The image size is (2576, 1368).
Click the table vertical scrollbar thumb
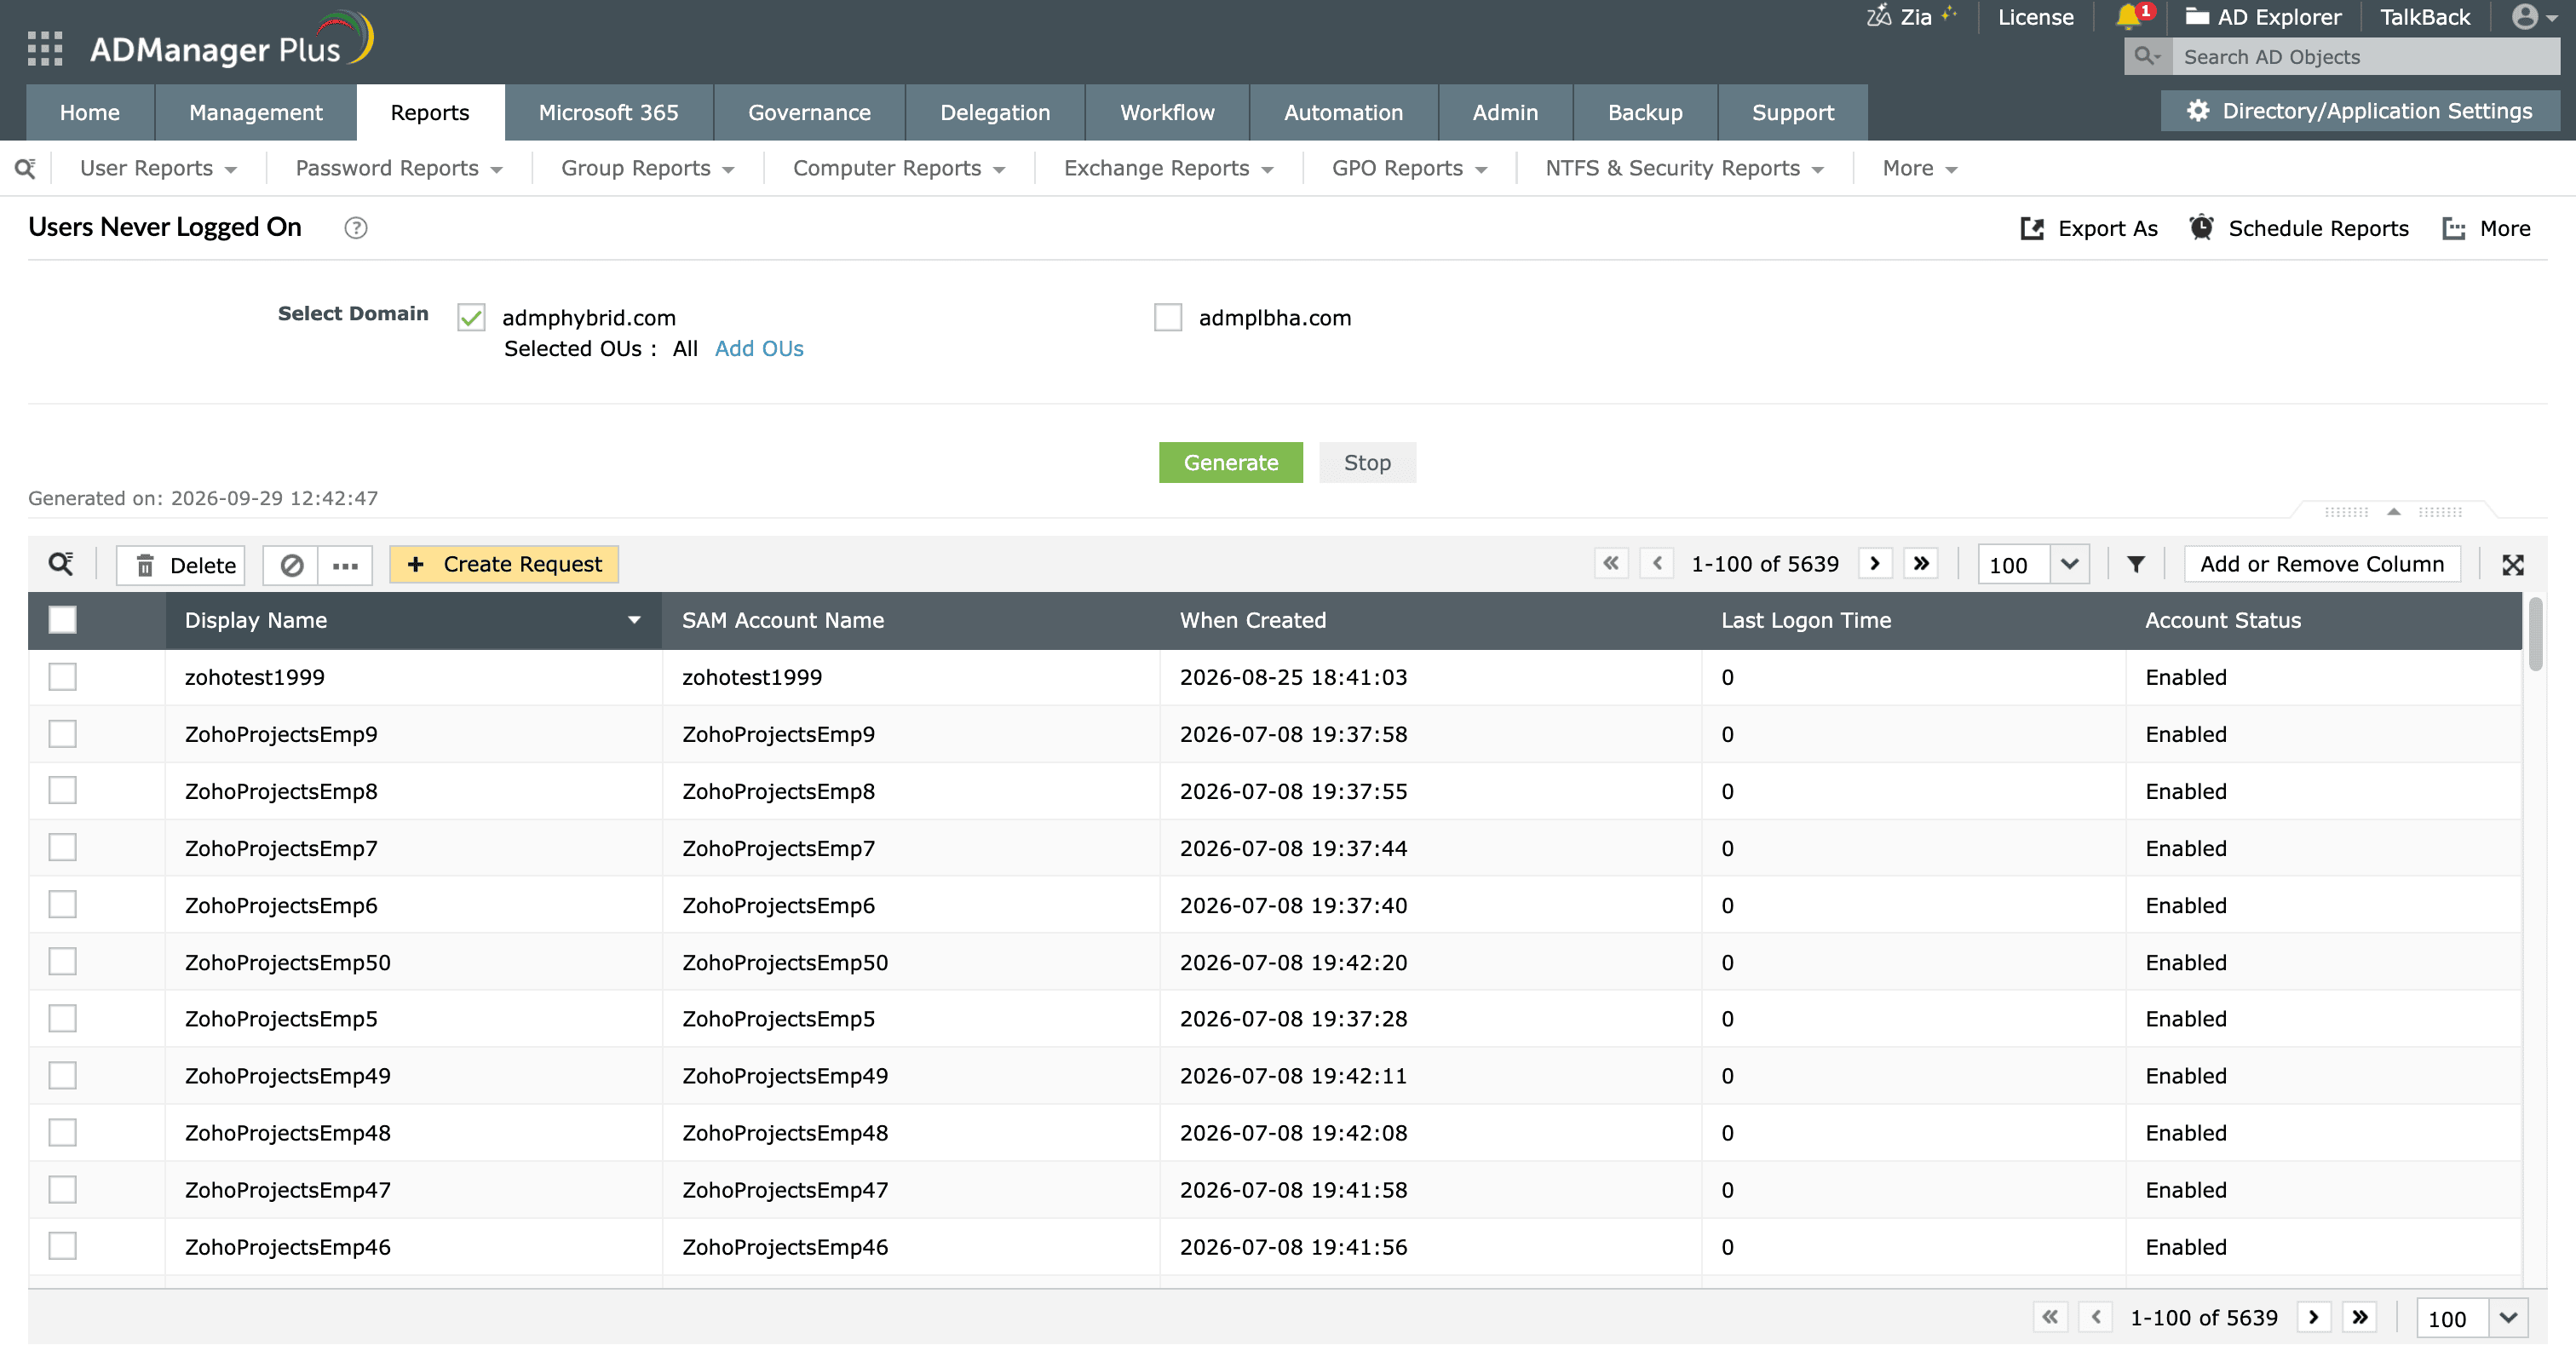pyautogui.click(x=2535, y=635)
